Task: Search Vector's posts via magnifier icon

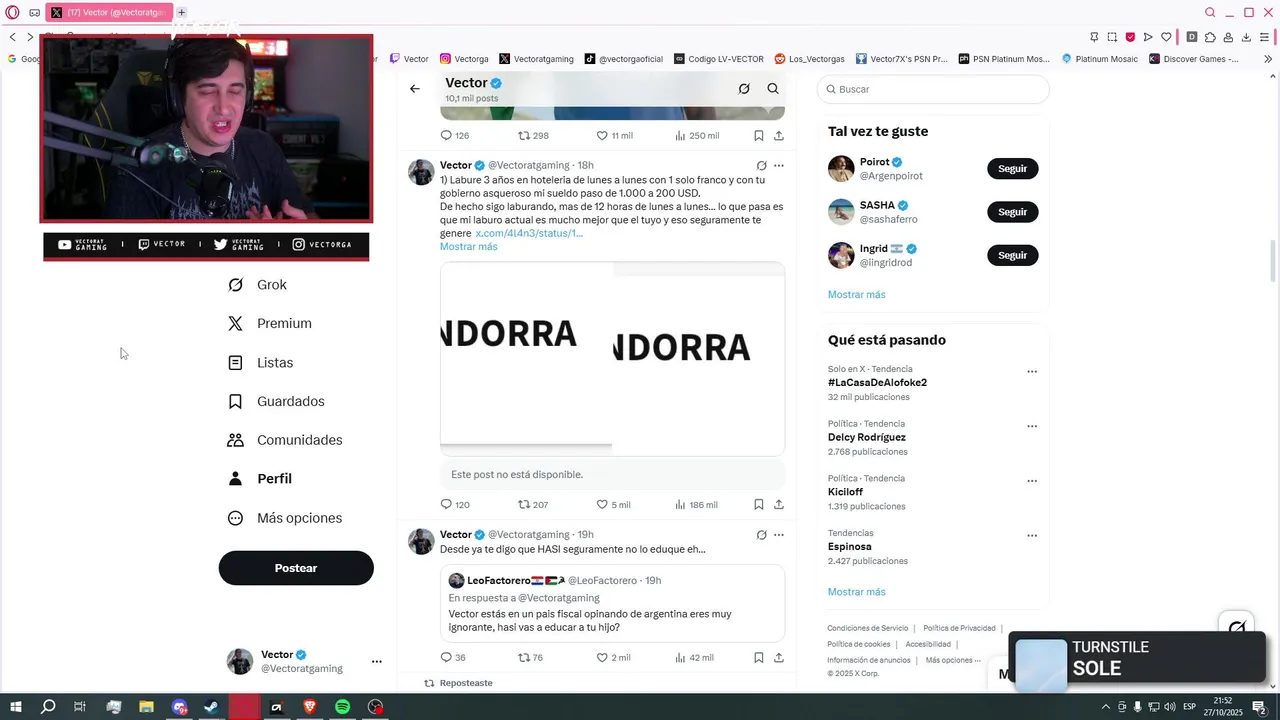Action: 773,89
